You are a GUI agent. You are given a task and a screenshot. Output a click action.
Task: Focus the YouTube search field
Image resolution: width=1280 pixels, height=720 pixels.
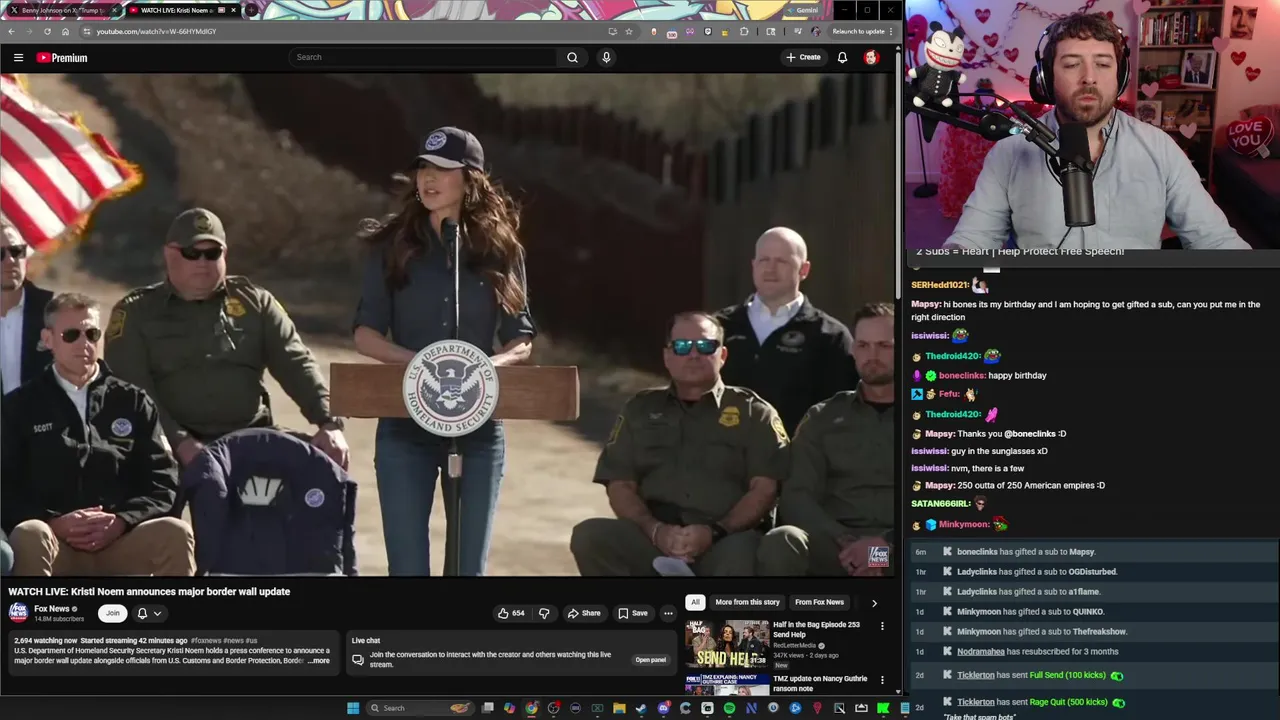click(422, 57)
